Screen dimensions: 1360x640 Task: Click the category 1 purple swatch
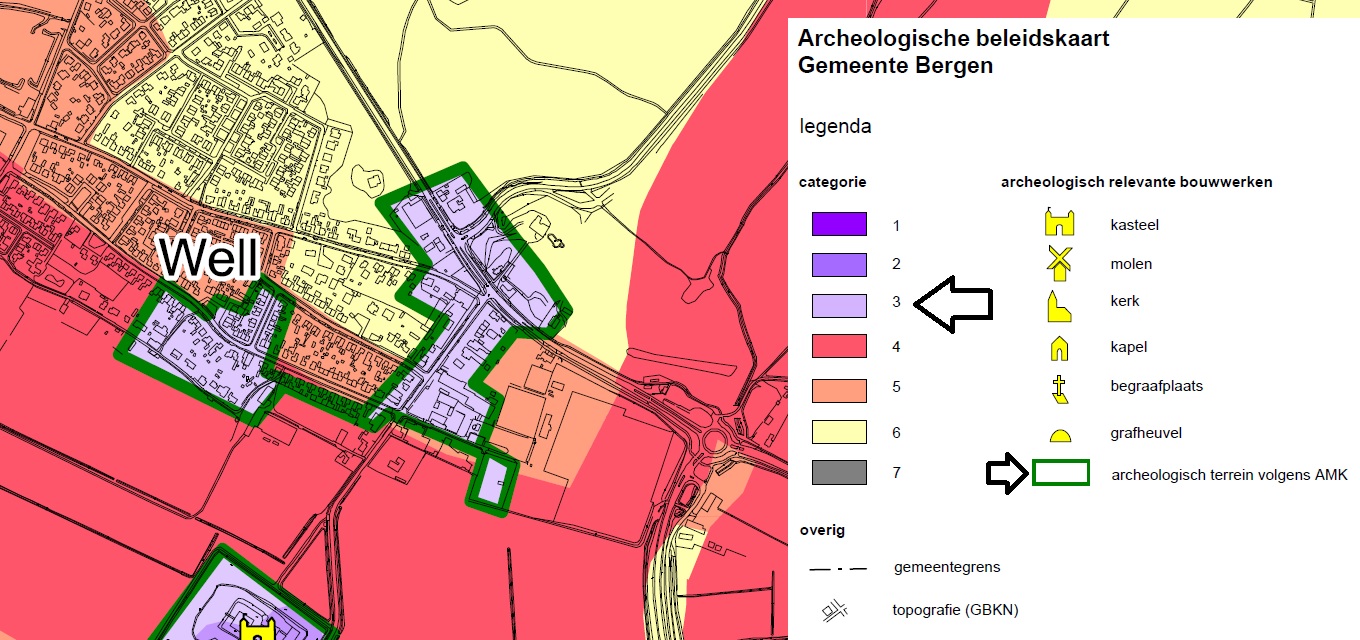click(x=839, y=225)
